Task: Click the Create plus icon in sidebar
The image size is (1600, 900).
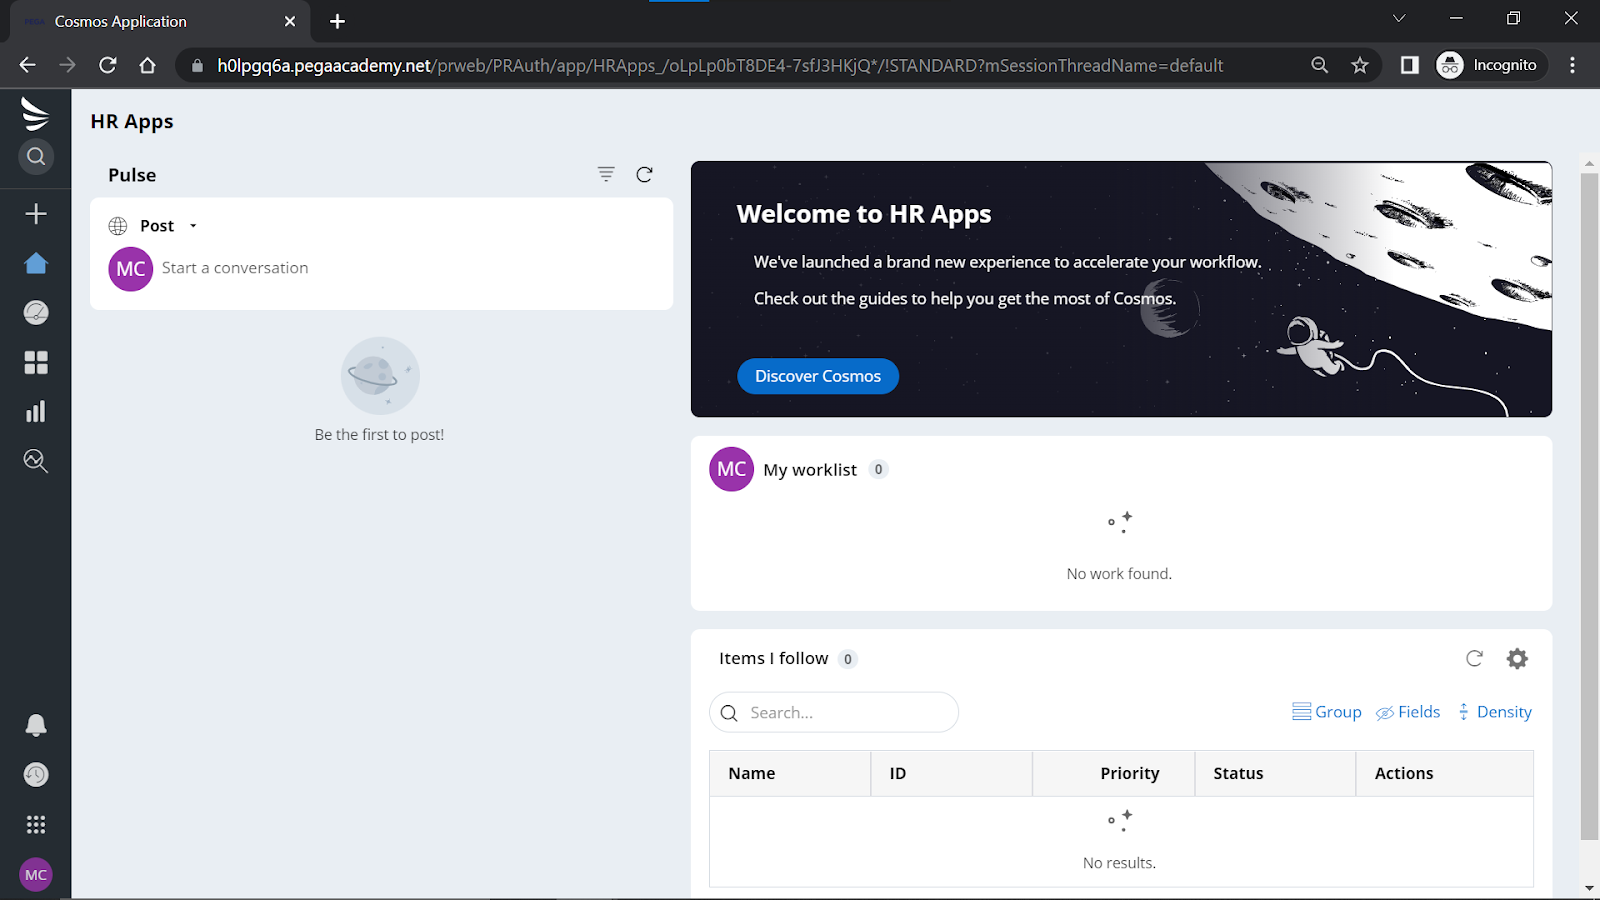Action: pos(36,214)
